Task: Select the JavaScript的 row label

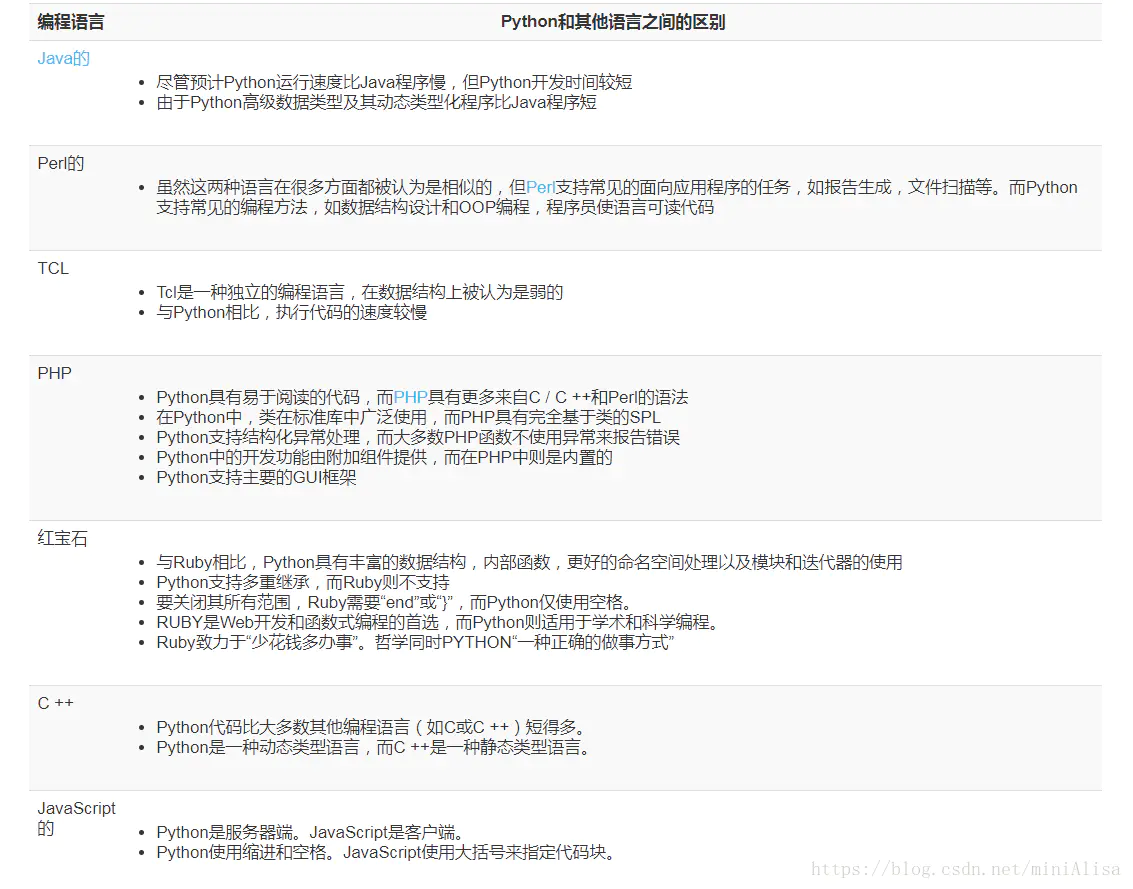Action: [x=76, y=818]
